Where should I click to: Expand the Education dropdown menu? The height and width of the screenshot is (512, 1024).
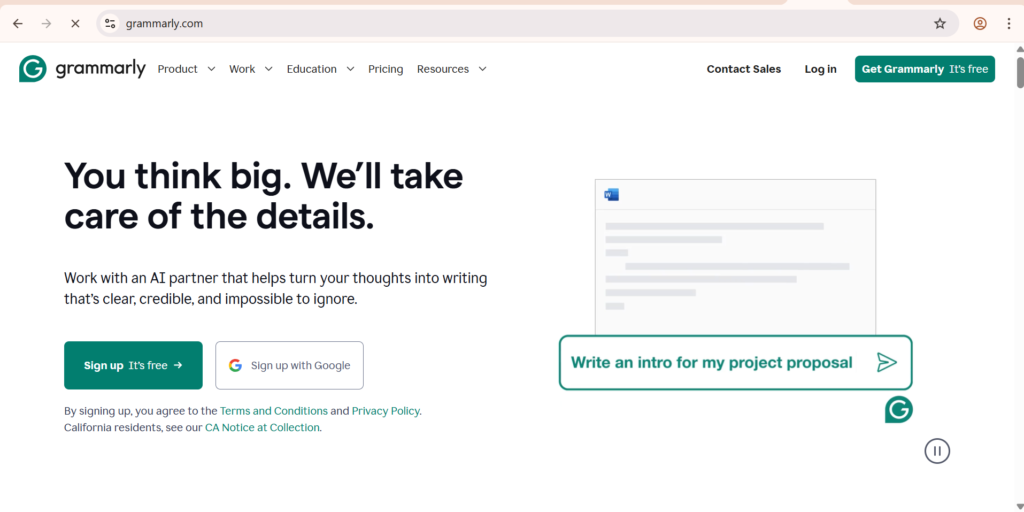coord(320,69)
